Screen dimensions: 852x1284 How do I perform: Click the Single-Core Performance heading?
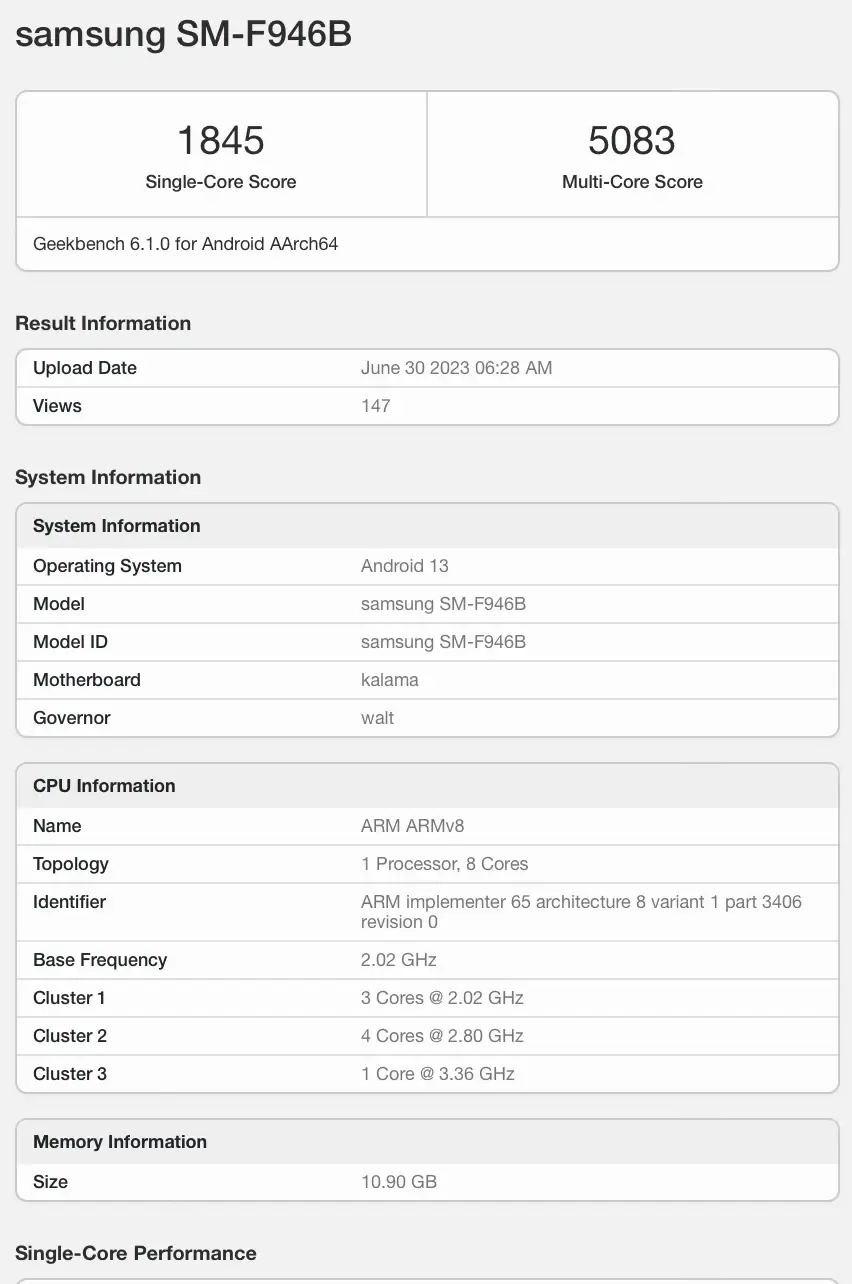click(136, 1254)
